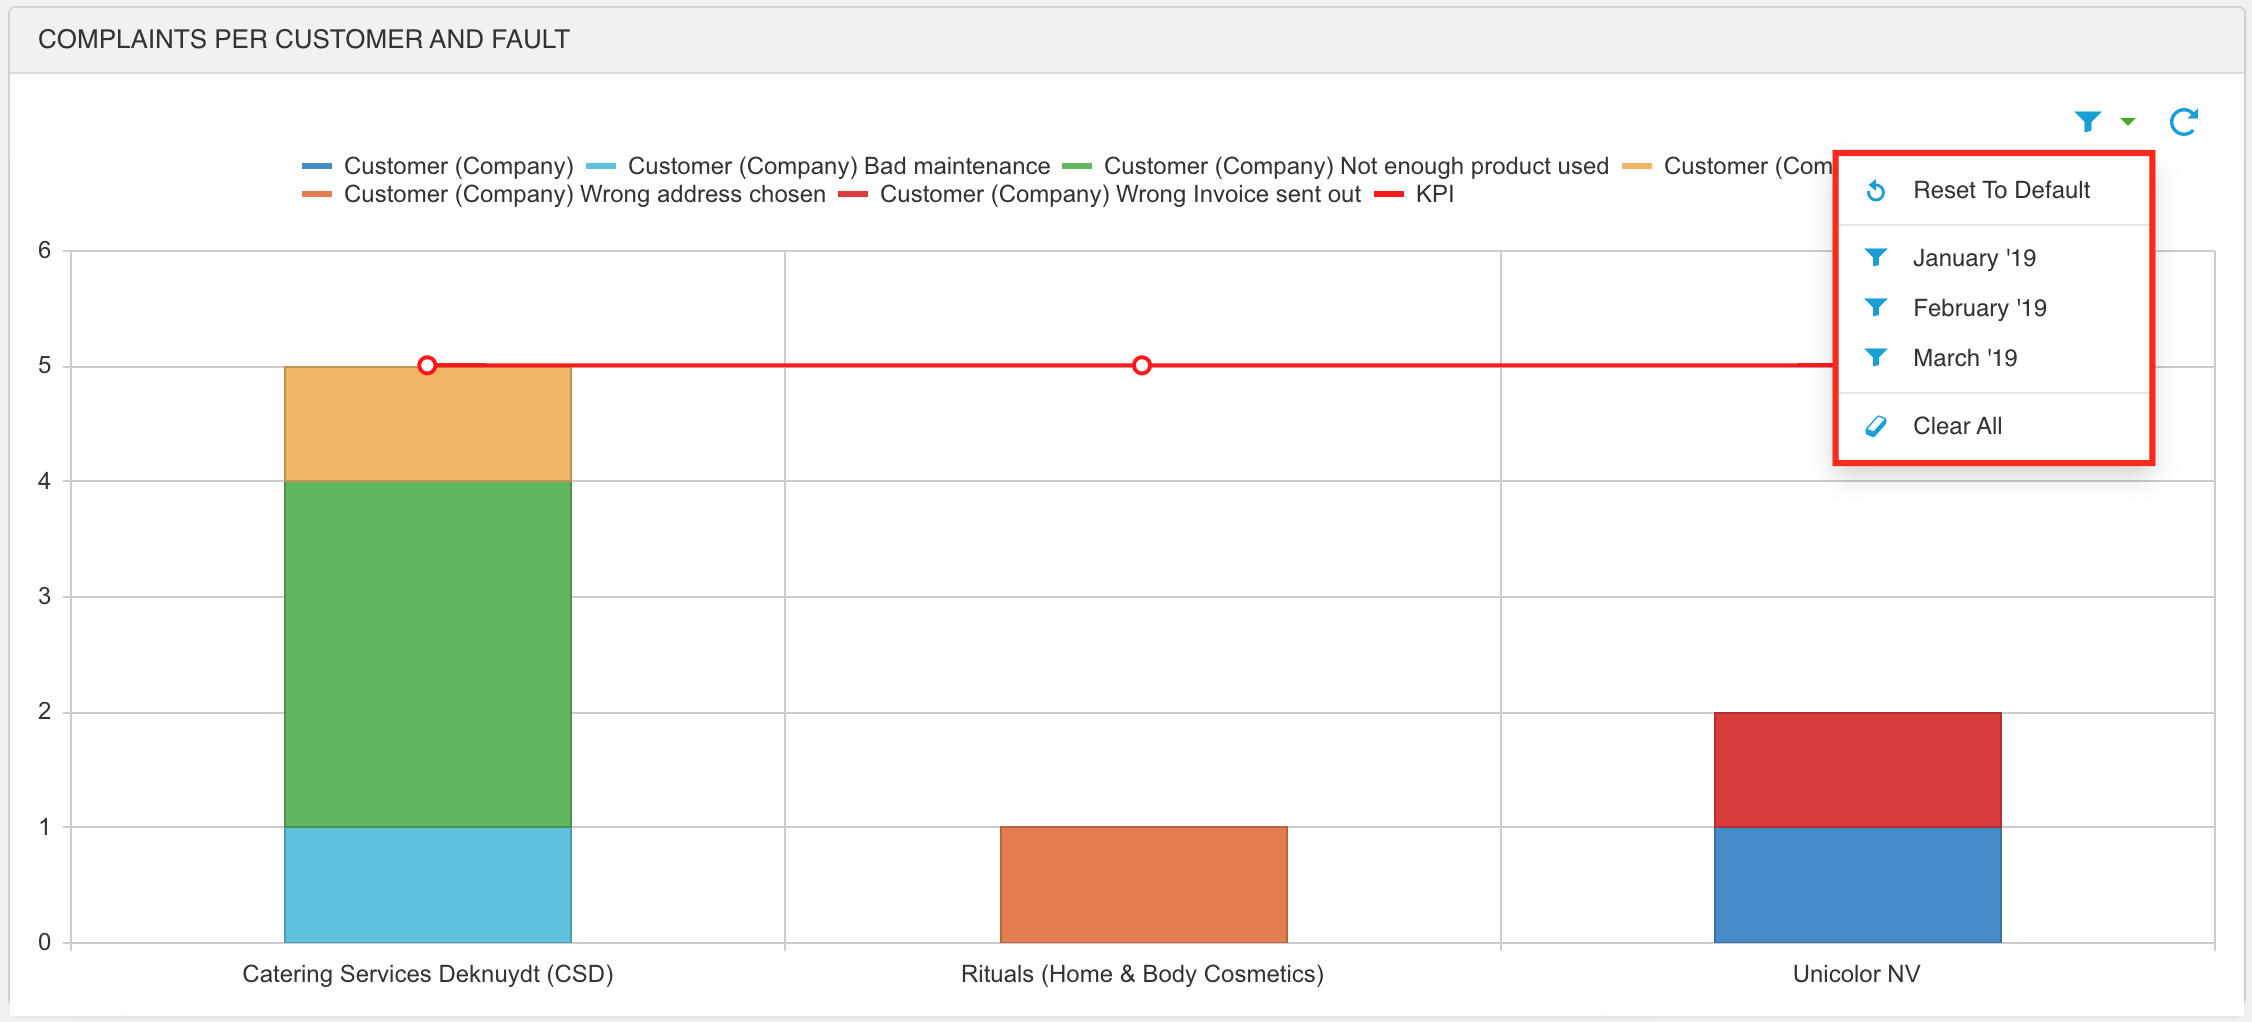Screen dimensions: 2252x1022
Task: Click Complaints Per Customer And Fault title
Action: [x=304, y=39]
